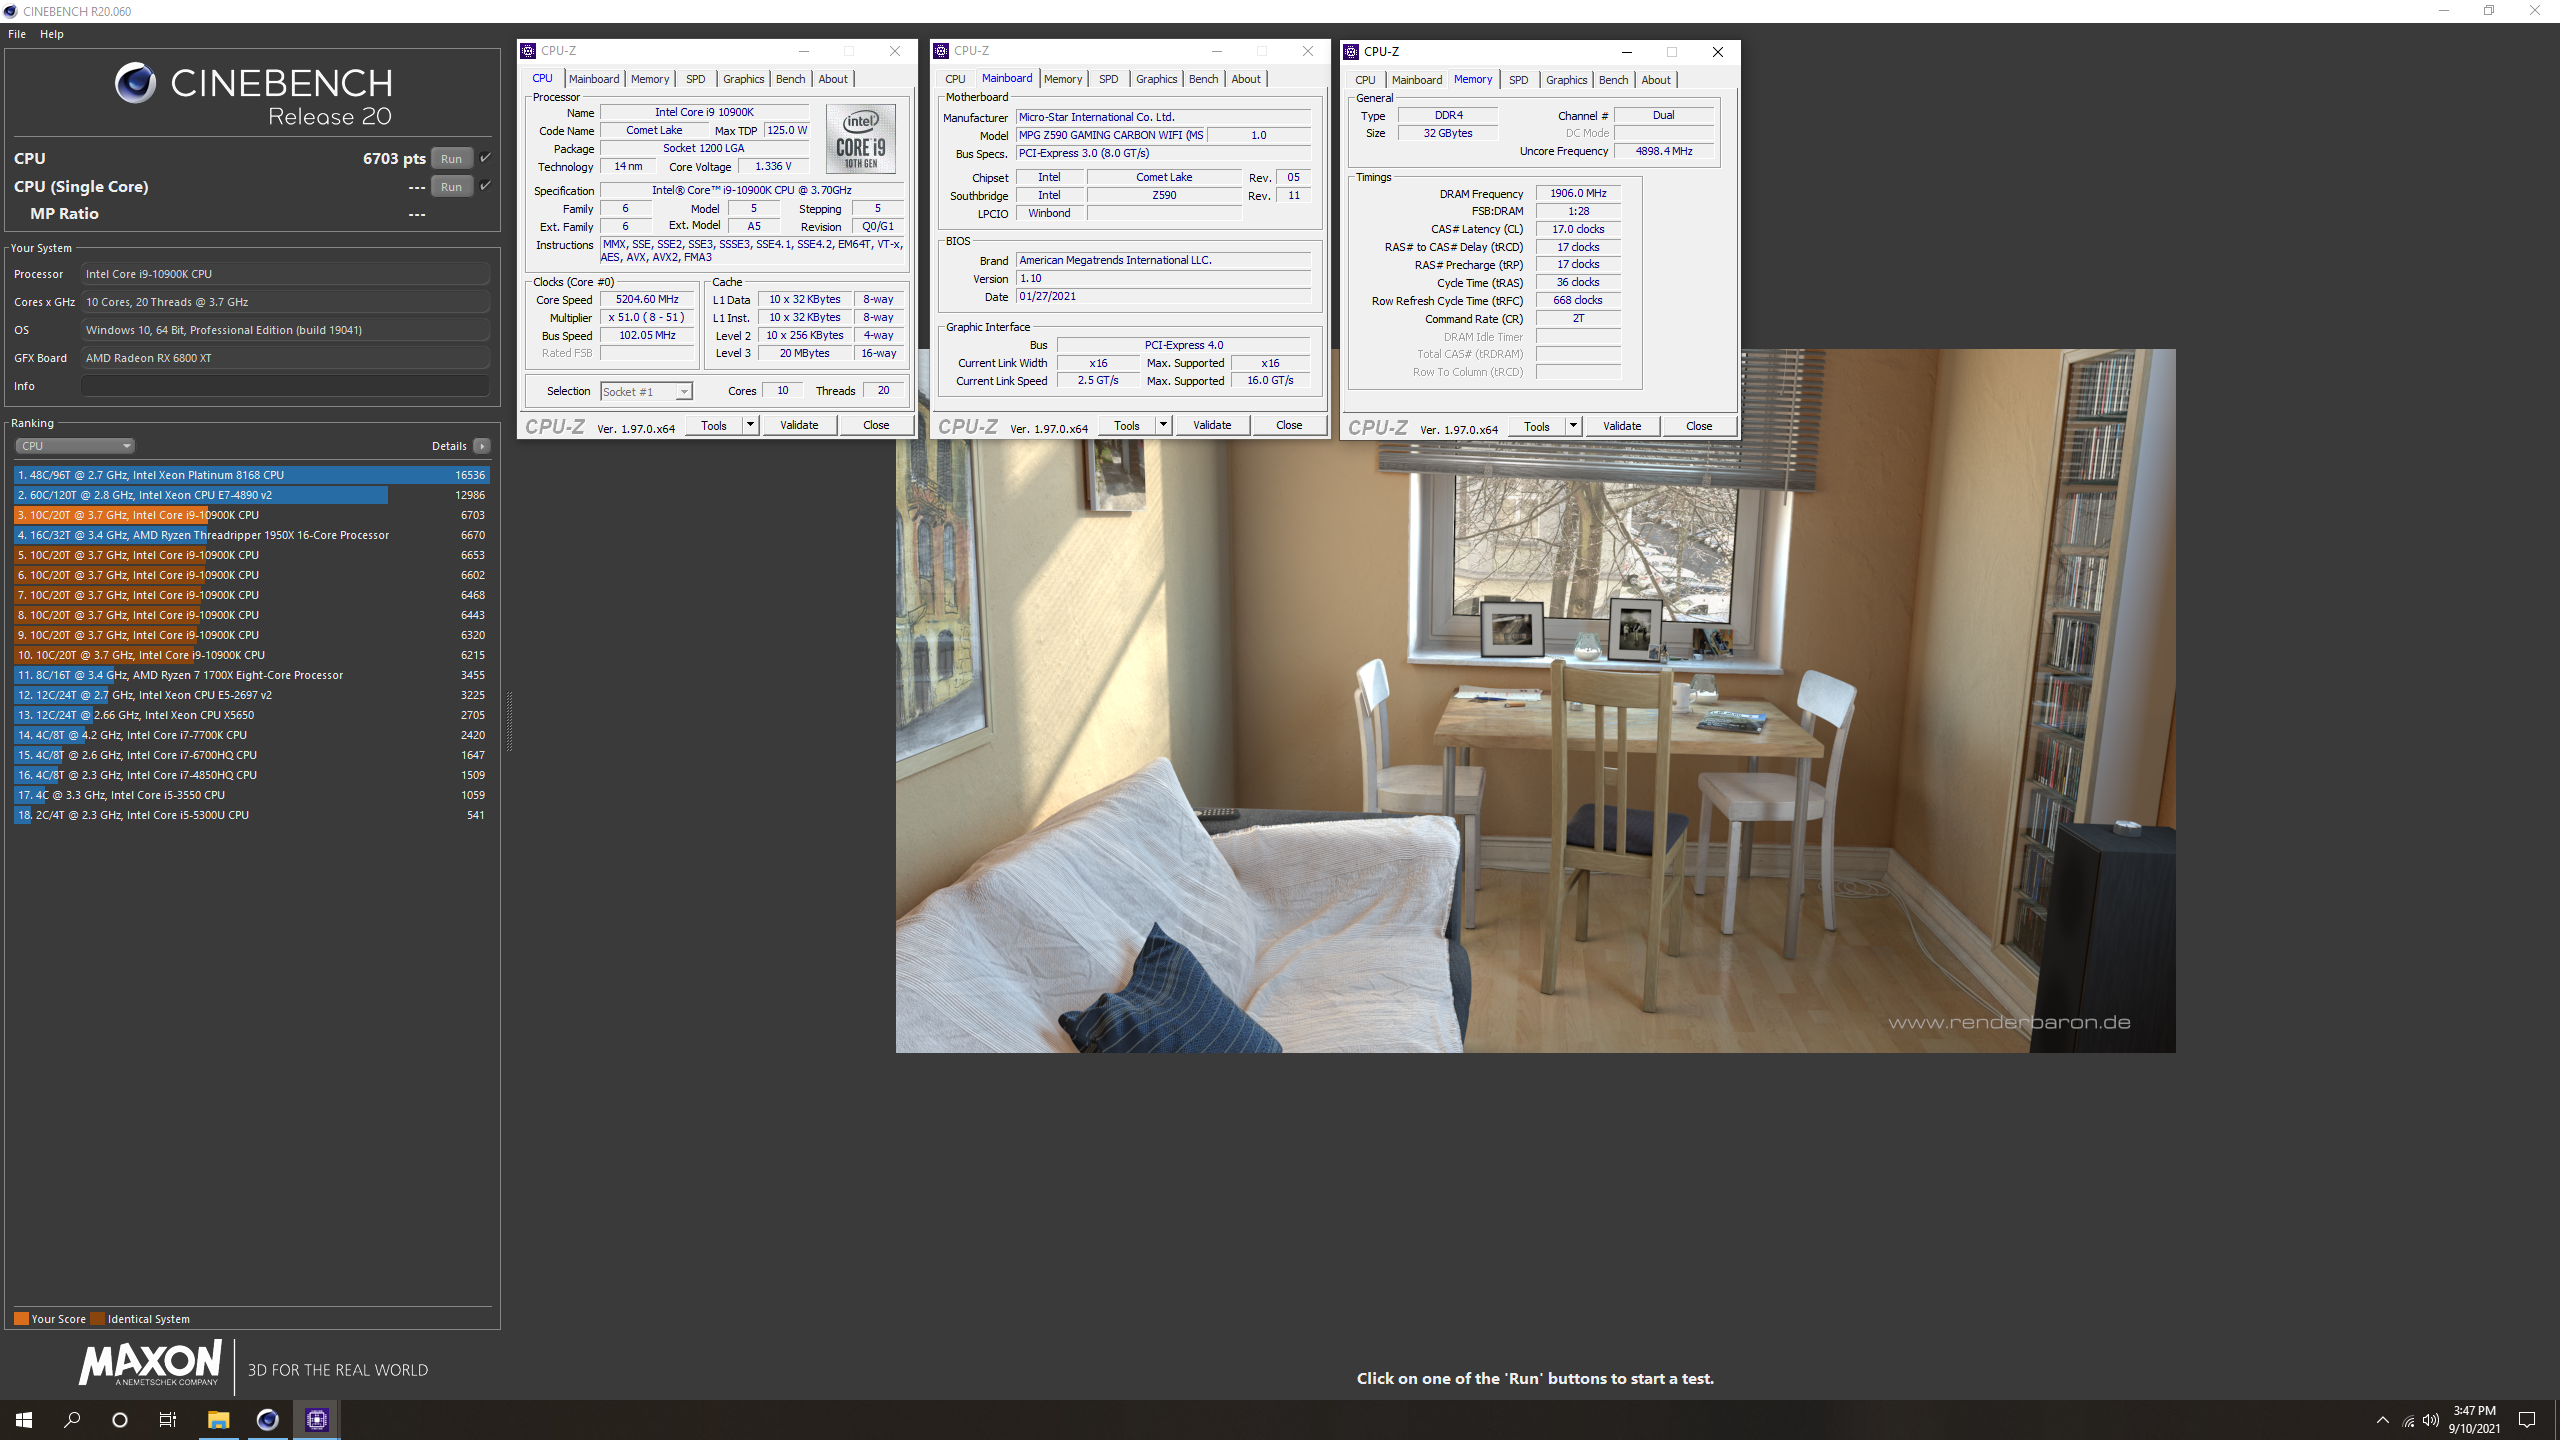The image size is (2560, 1440).
Task: Open Task View on the taskbar
Action: tap(168, 1420)
